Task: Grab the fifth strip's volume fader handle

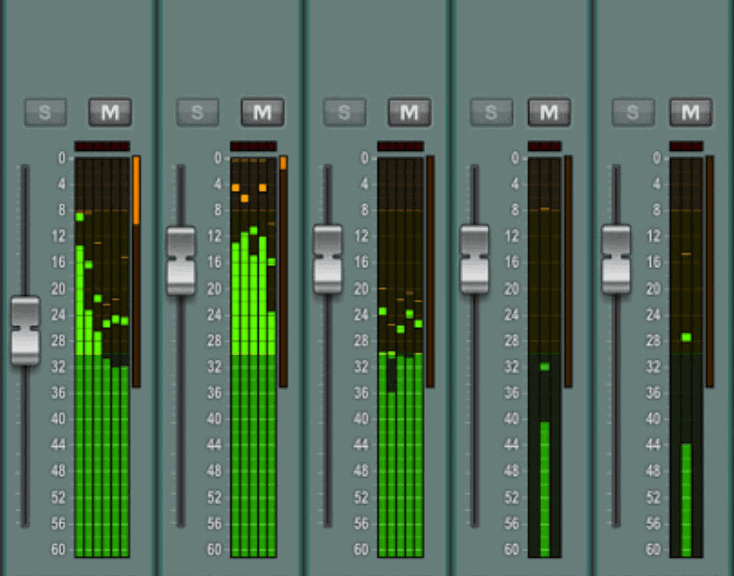Action: (616, 259)
